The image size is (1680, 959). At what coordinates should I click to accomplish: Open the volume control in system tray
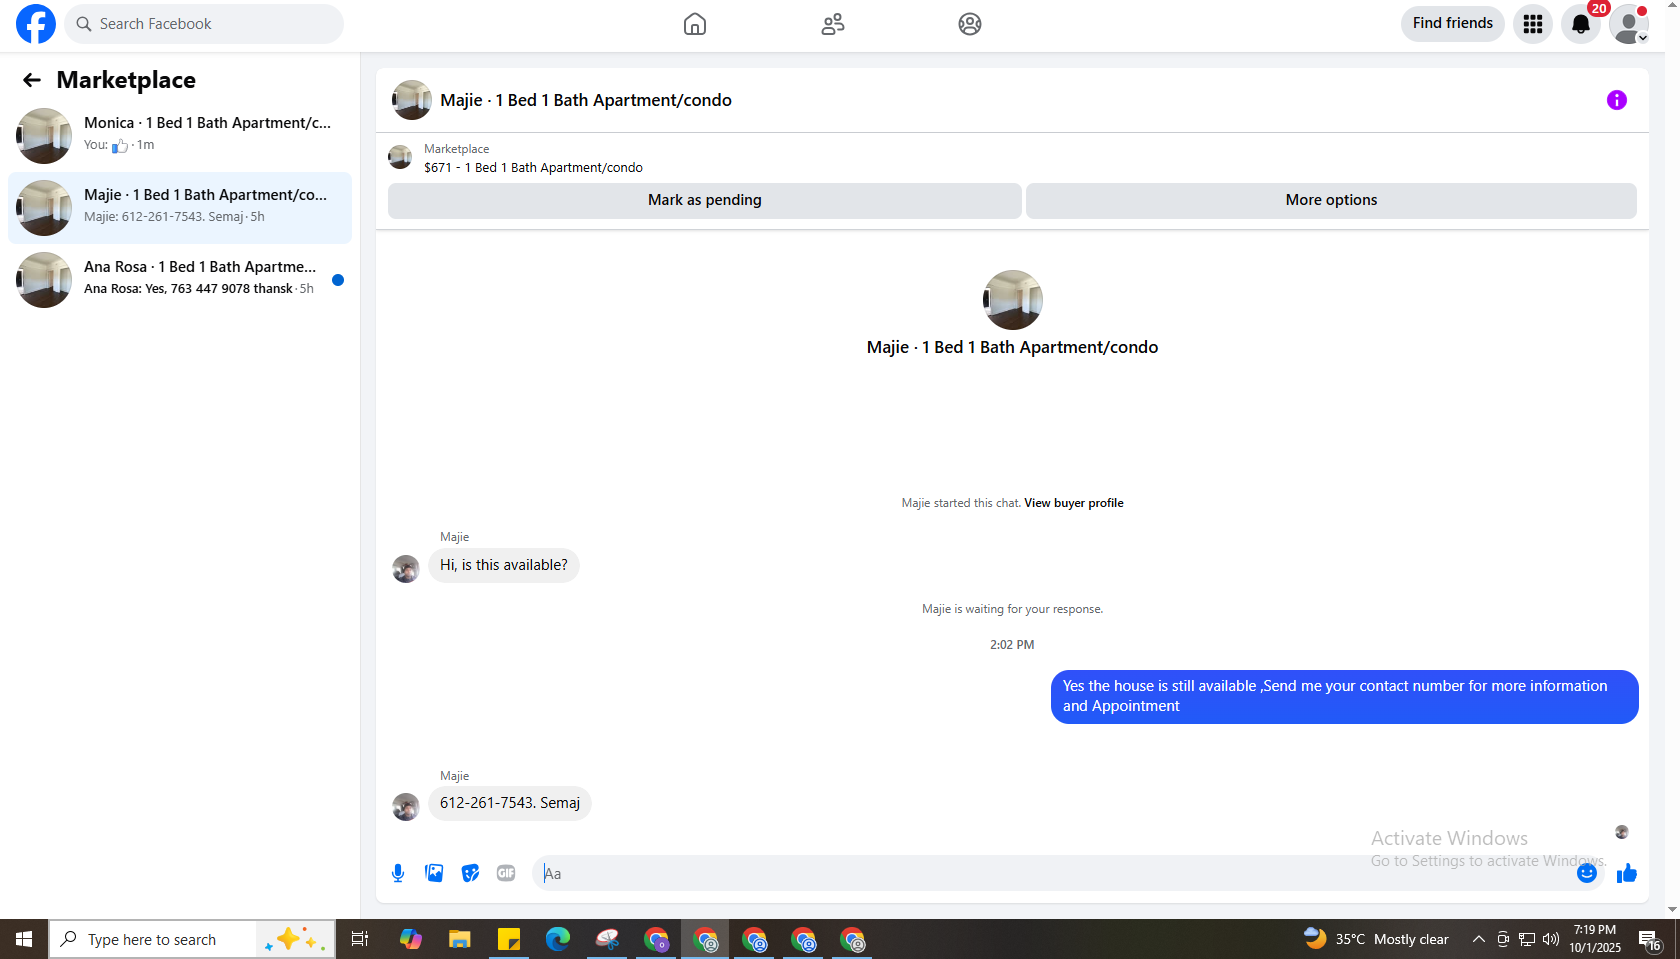click(1551, 939)
